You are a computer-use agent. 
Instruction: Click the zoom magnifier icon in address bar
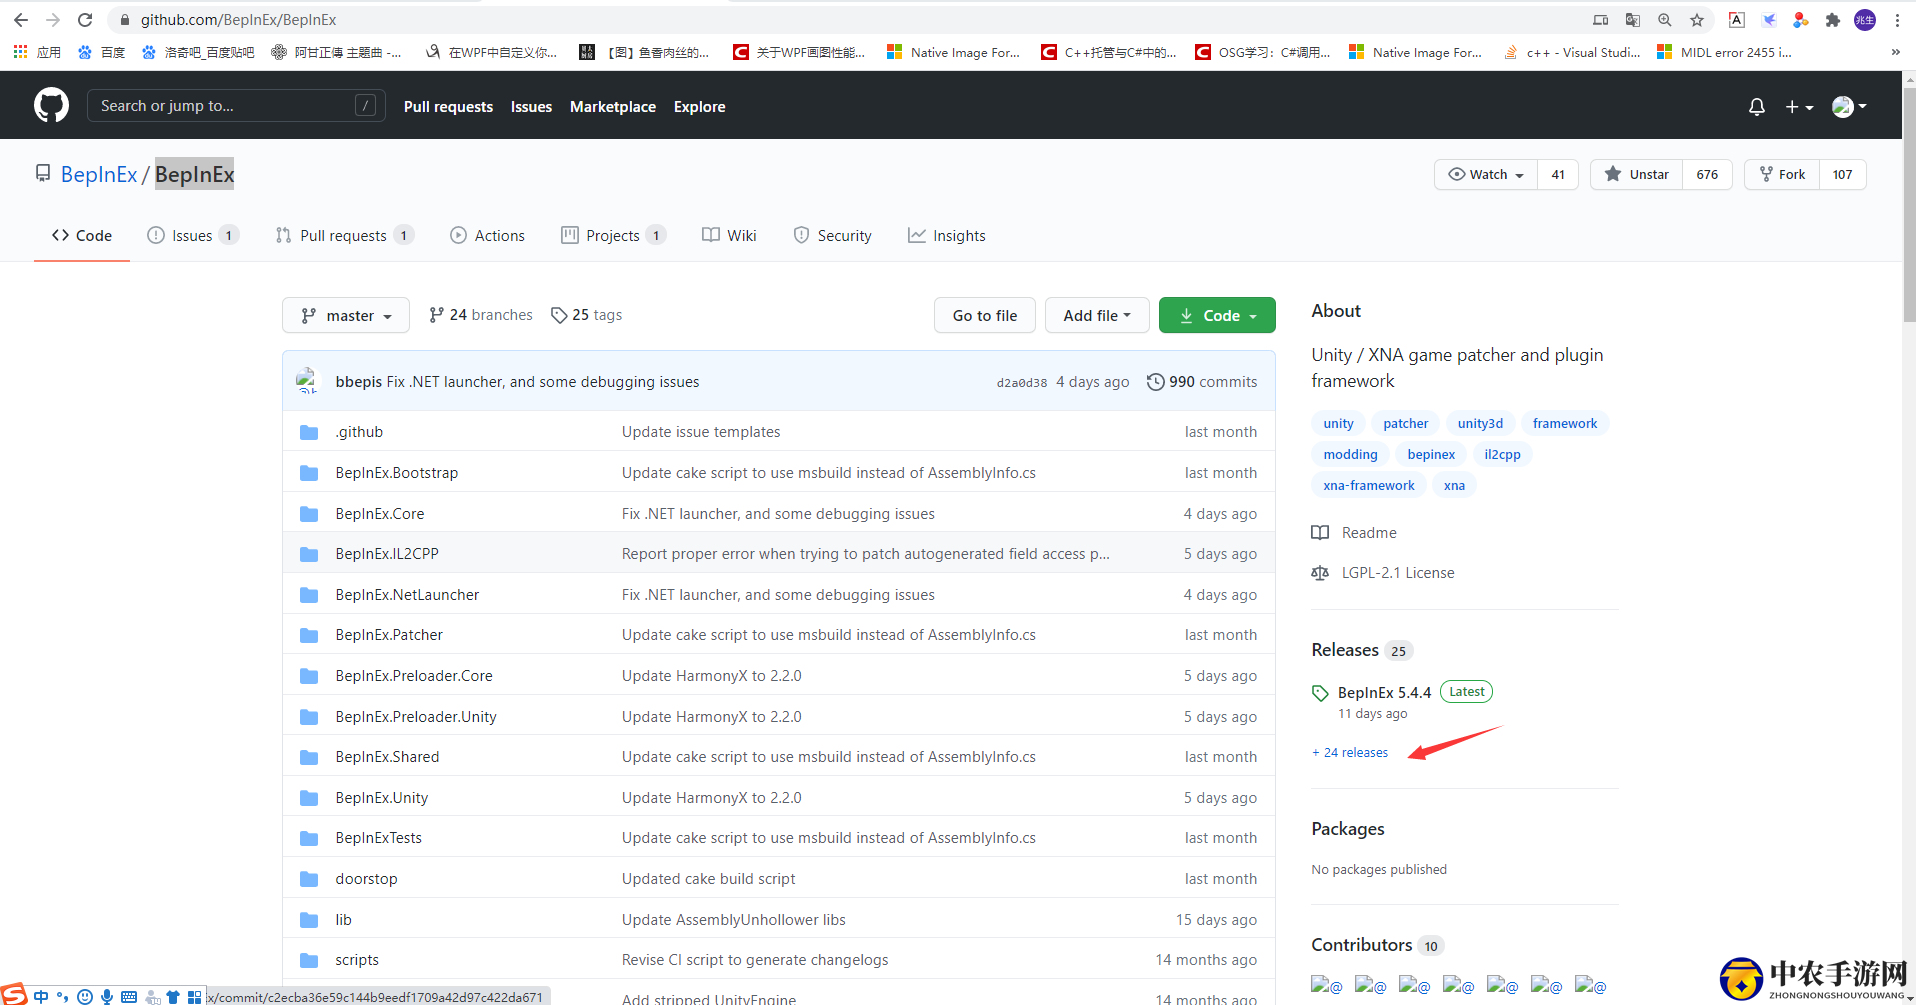1664,20
